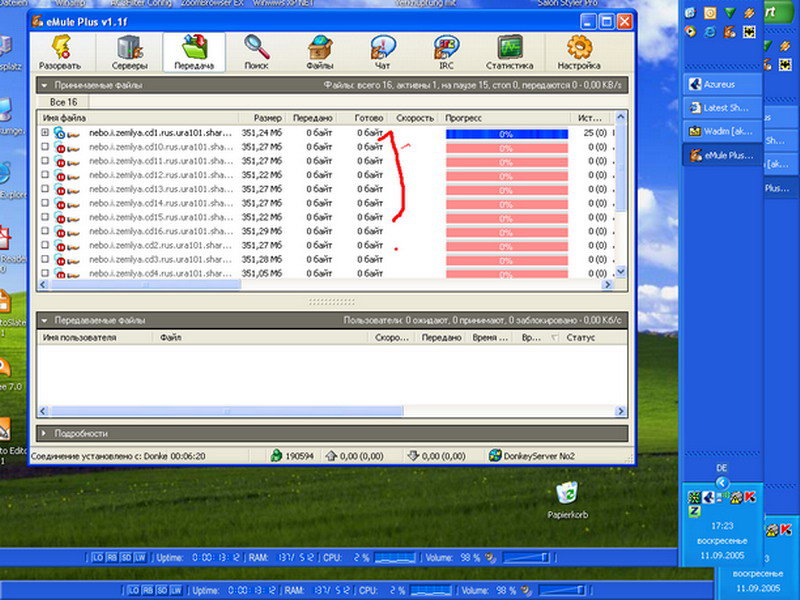Click the downloads list scroll up arrow
The height and width of the screenshot is (600, 800).
pyautogui.click(x=620, y=117)
